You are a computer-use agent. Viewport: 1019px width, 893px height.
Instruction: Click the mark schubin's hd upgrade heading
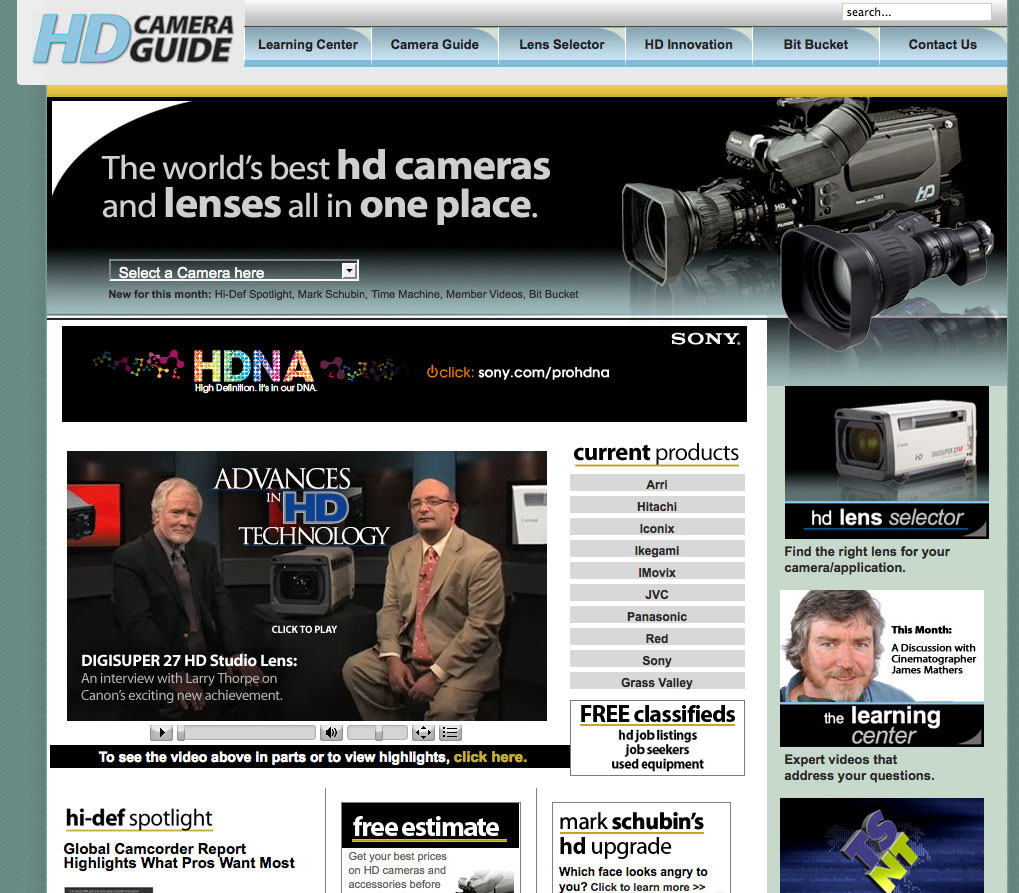click(632, 834)
